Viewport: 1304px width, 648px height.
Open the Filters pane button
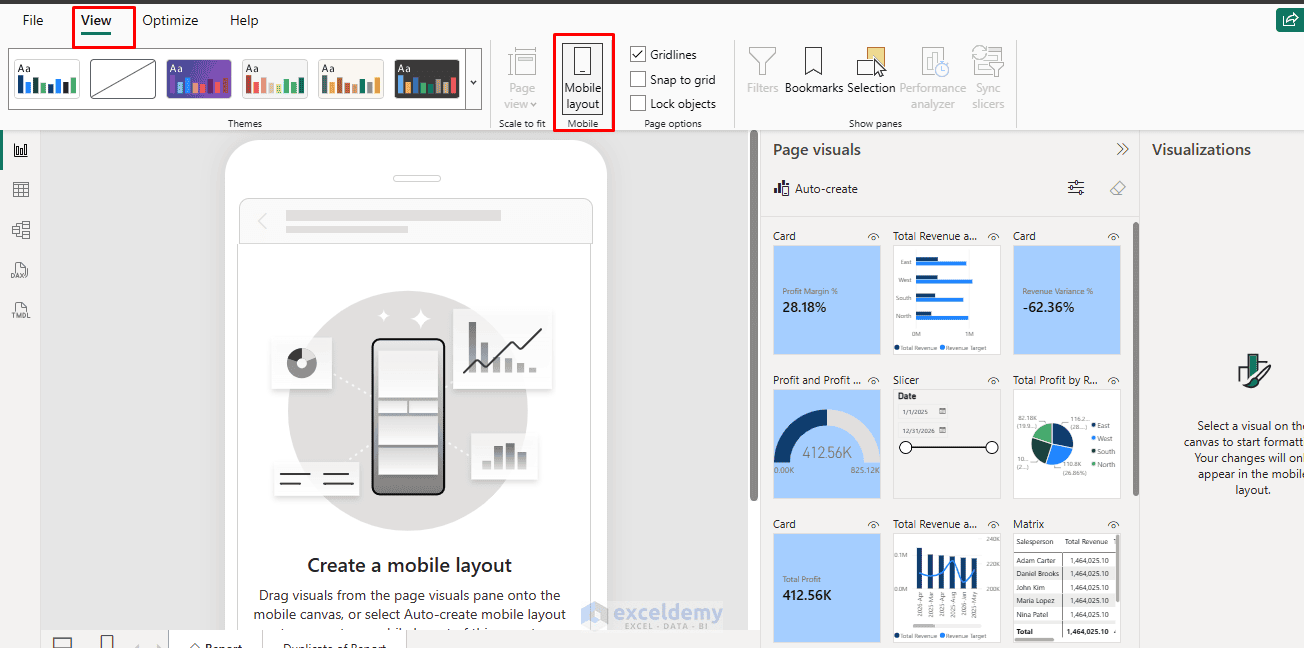click(762, 71)
